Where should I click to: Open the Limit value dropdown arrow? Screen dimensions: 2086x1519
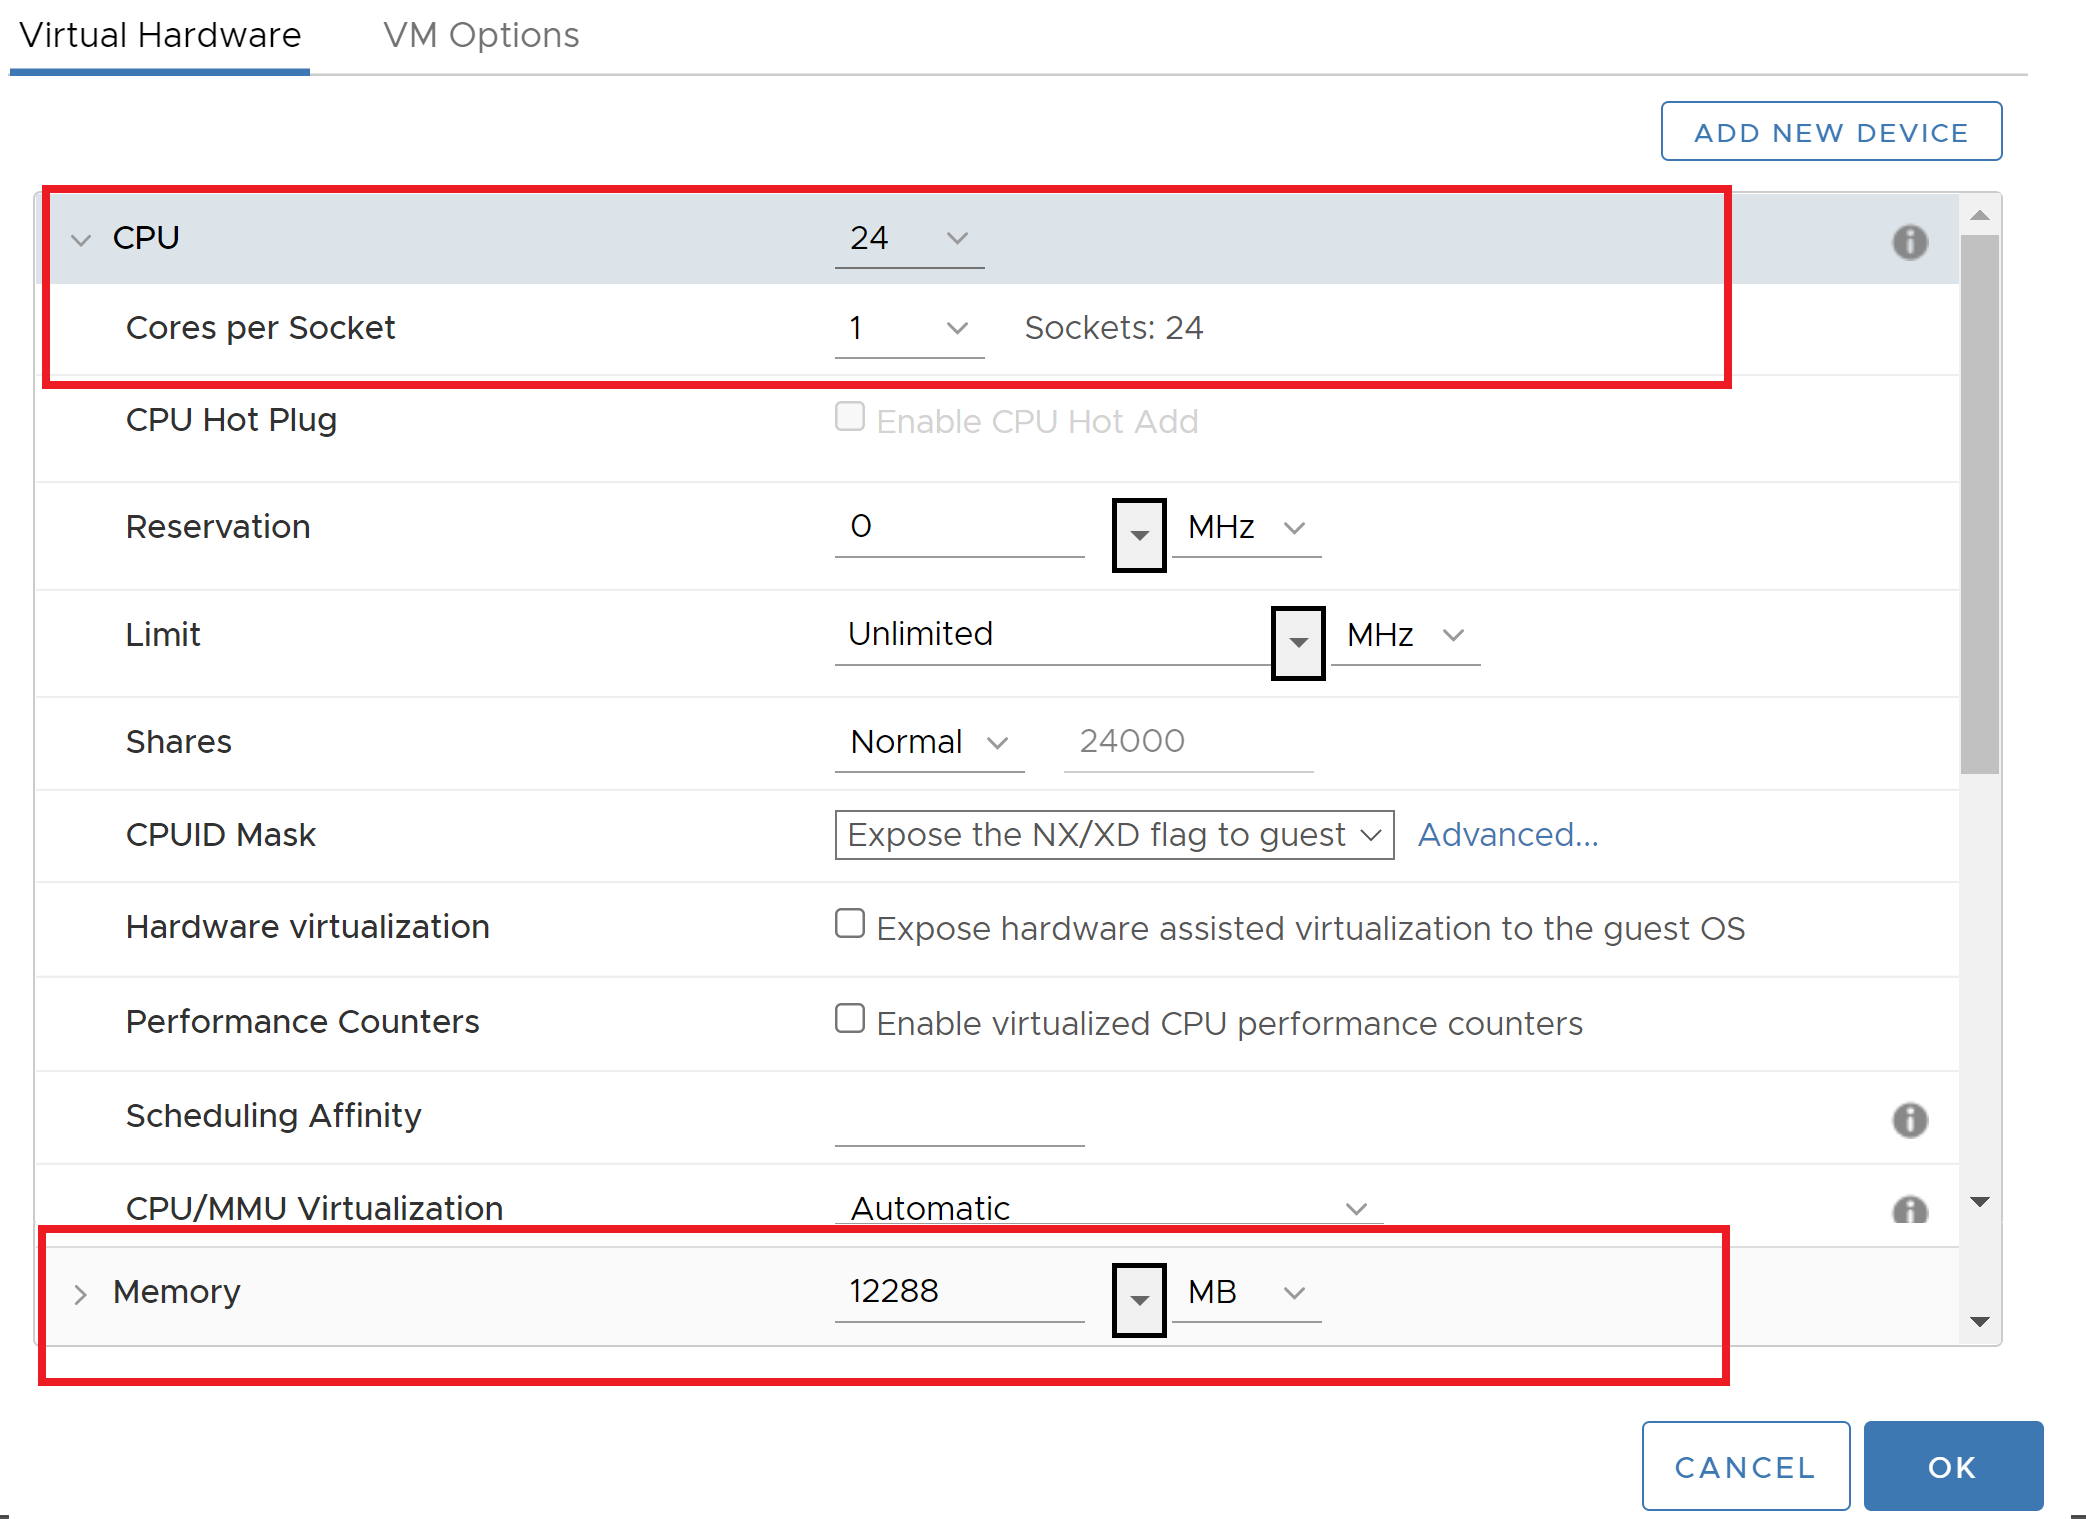pyautogui.click(x=1297, y=642)
